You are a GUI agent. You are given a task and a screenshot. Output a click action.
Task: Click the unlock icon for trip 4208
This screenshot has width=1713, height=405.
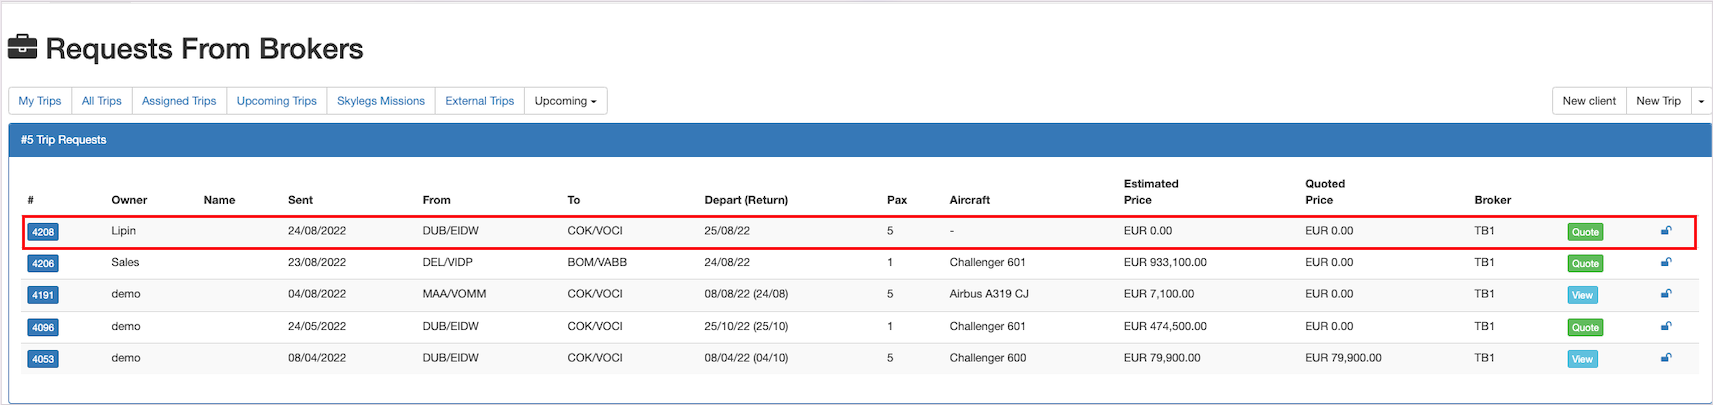[1666, 231]
